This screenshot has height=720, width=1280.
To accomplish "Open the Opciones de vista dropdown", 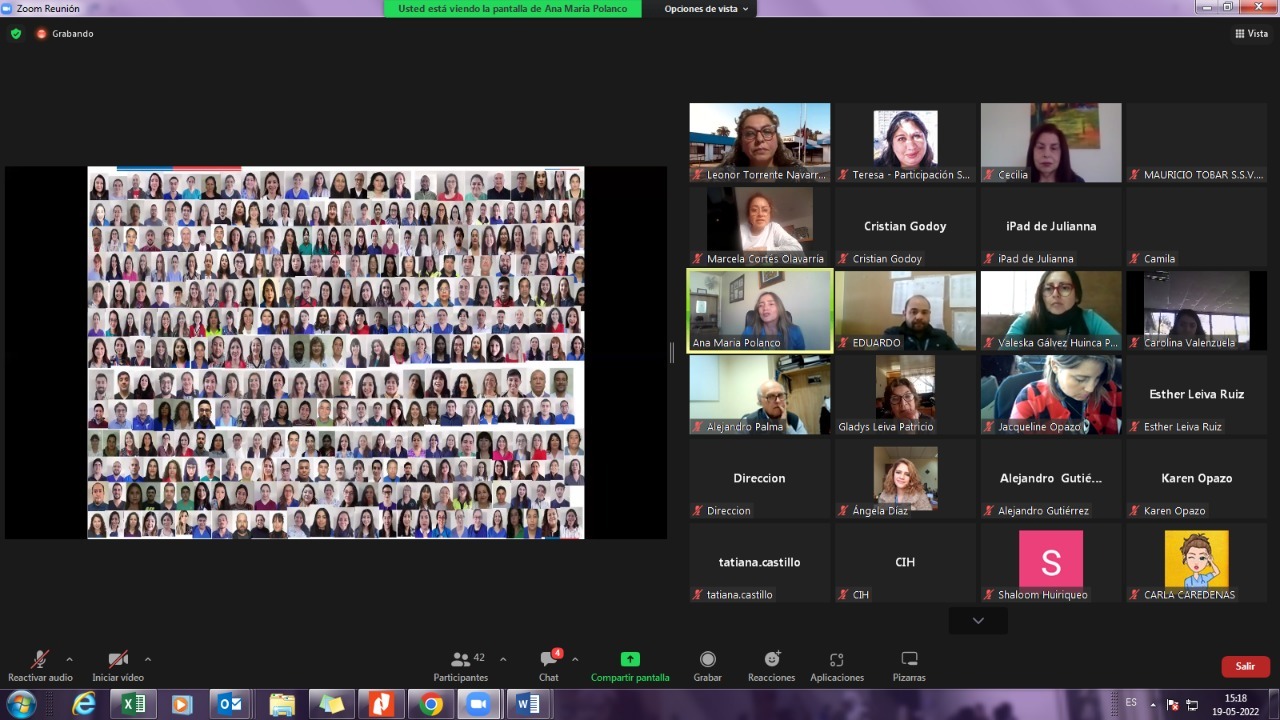I will pyautogui.click(x=706, y=9).
